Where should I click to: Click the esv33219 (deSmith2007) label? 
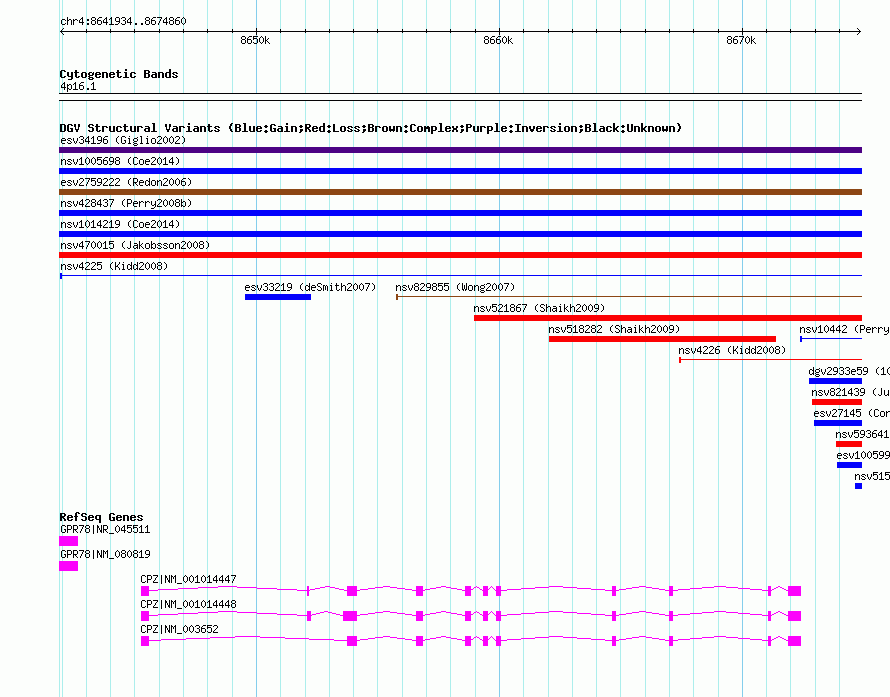pyautogui.click(x=310, y=287)
